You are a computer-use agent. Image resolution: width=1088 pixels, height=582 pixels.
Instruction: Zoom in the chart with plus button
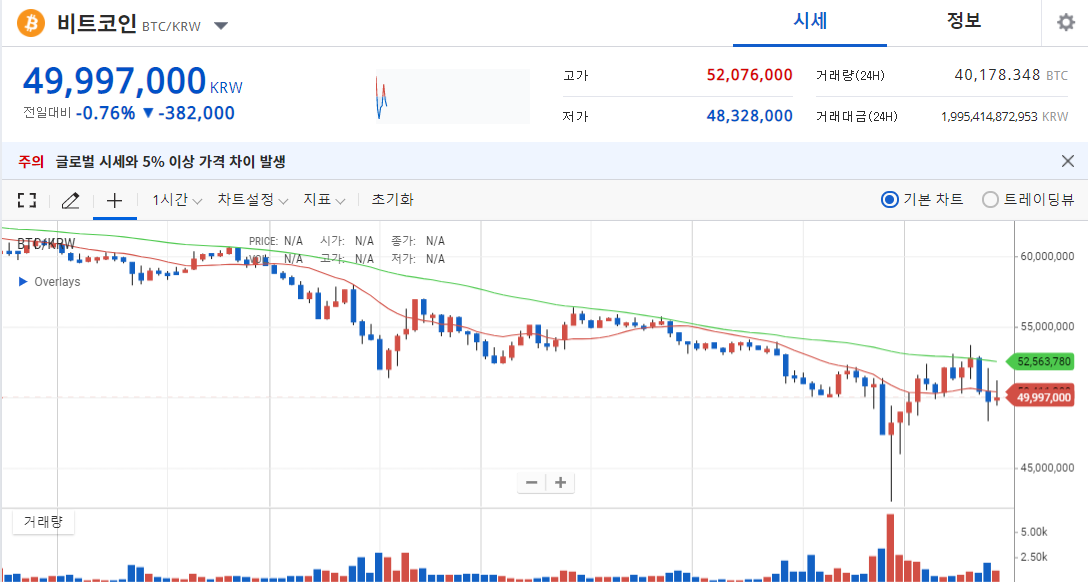coord(561,483)
